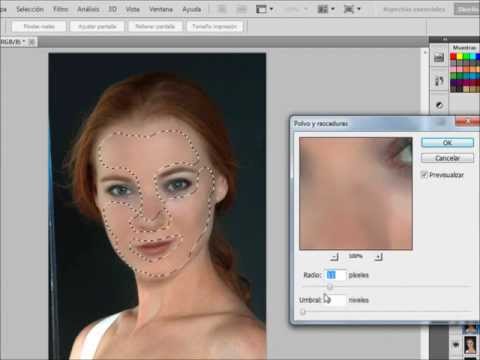Select the Aspectos esenciales workspace

click(x=414, y=9)
